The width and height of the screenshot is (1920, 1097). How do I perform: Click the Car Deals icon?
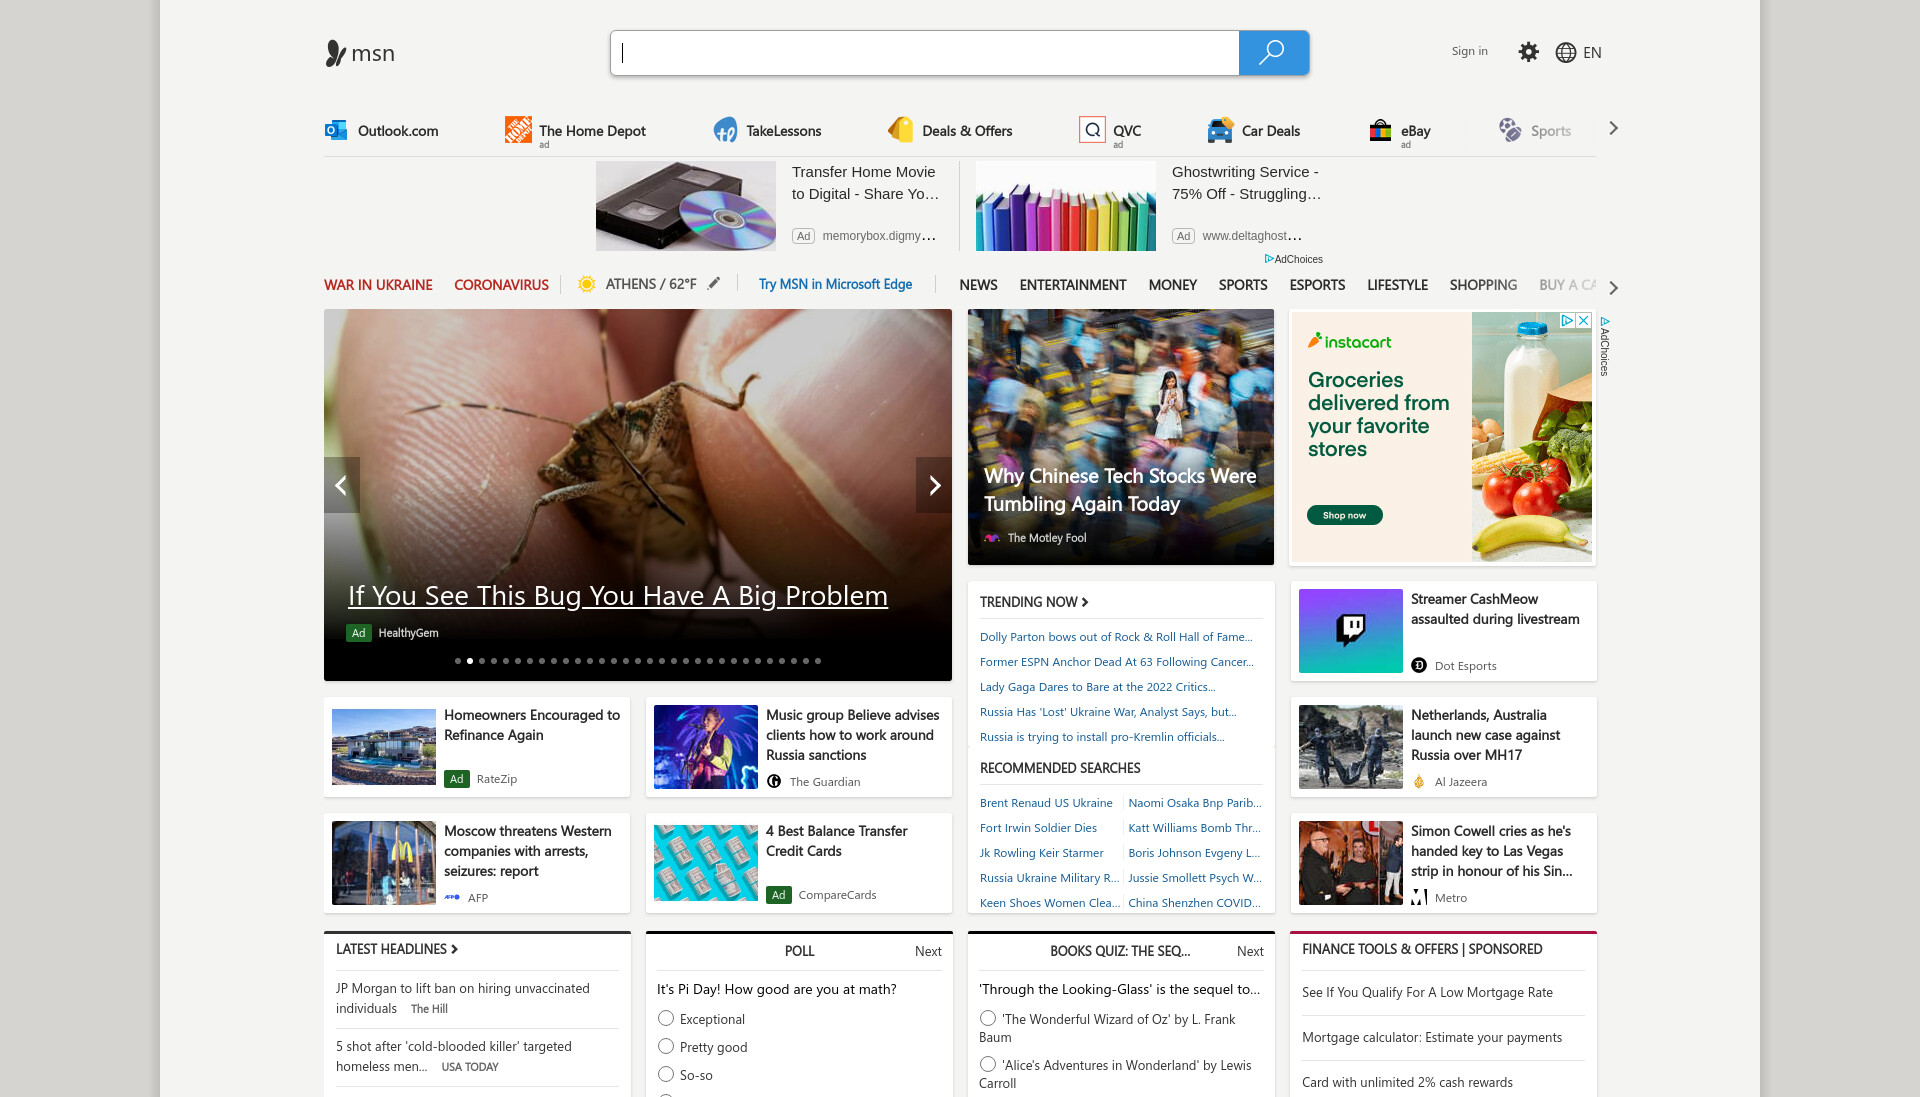1220,130
